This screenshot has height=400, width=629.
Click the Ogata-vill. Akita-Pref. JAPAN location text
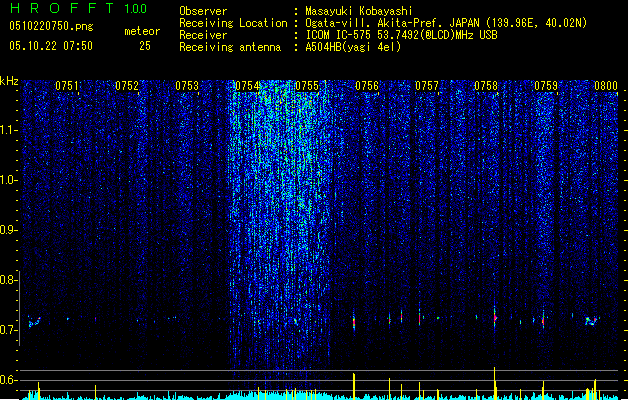tap(446, 23)
